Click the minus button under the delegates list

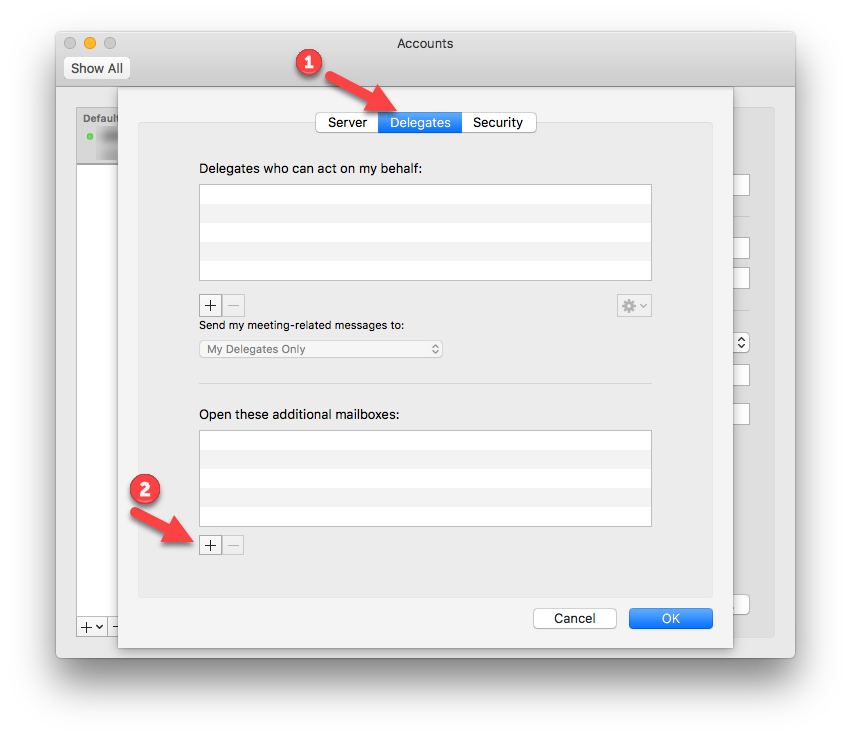point(233,306)
